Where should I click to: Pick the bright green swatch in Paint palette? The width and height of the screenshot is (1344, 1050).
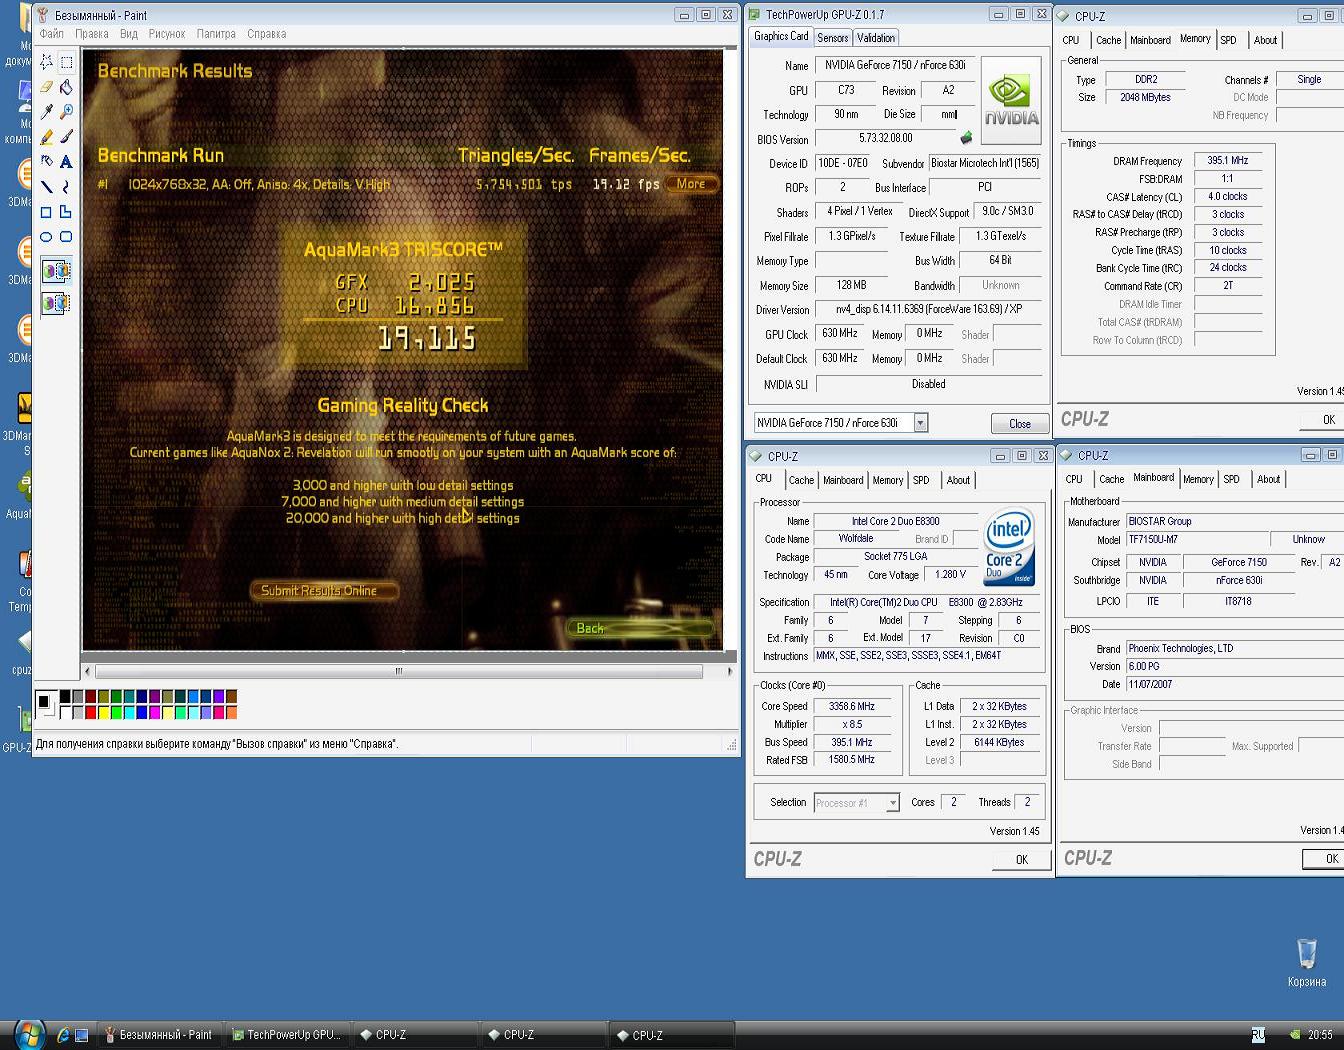[x=116, y=713]
